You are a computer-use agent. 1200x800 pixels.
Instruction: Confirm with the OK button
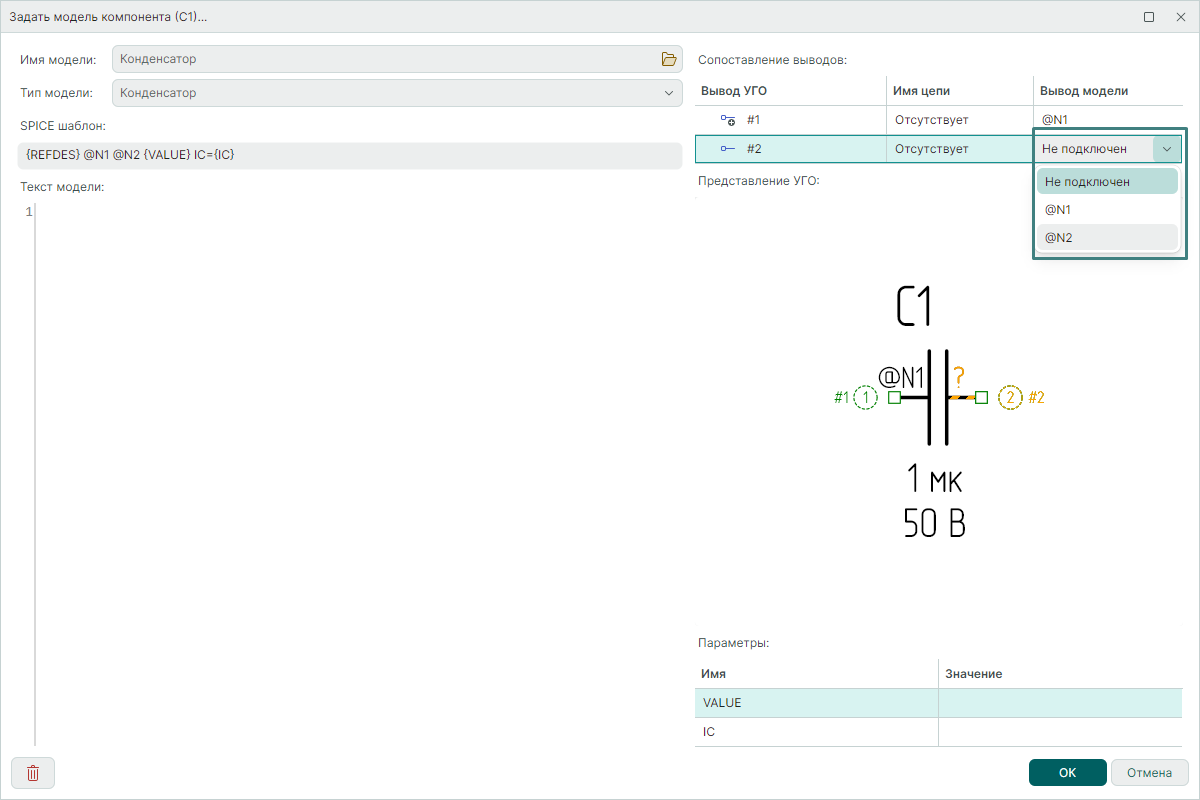1067,773
